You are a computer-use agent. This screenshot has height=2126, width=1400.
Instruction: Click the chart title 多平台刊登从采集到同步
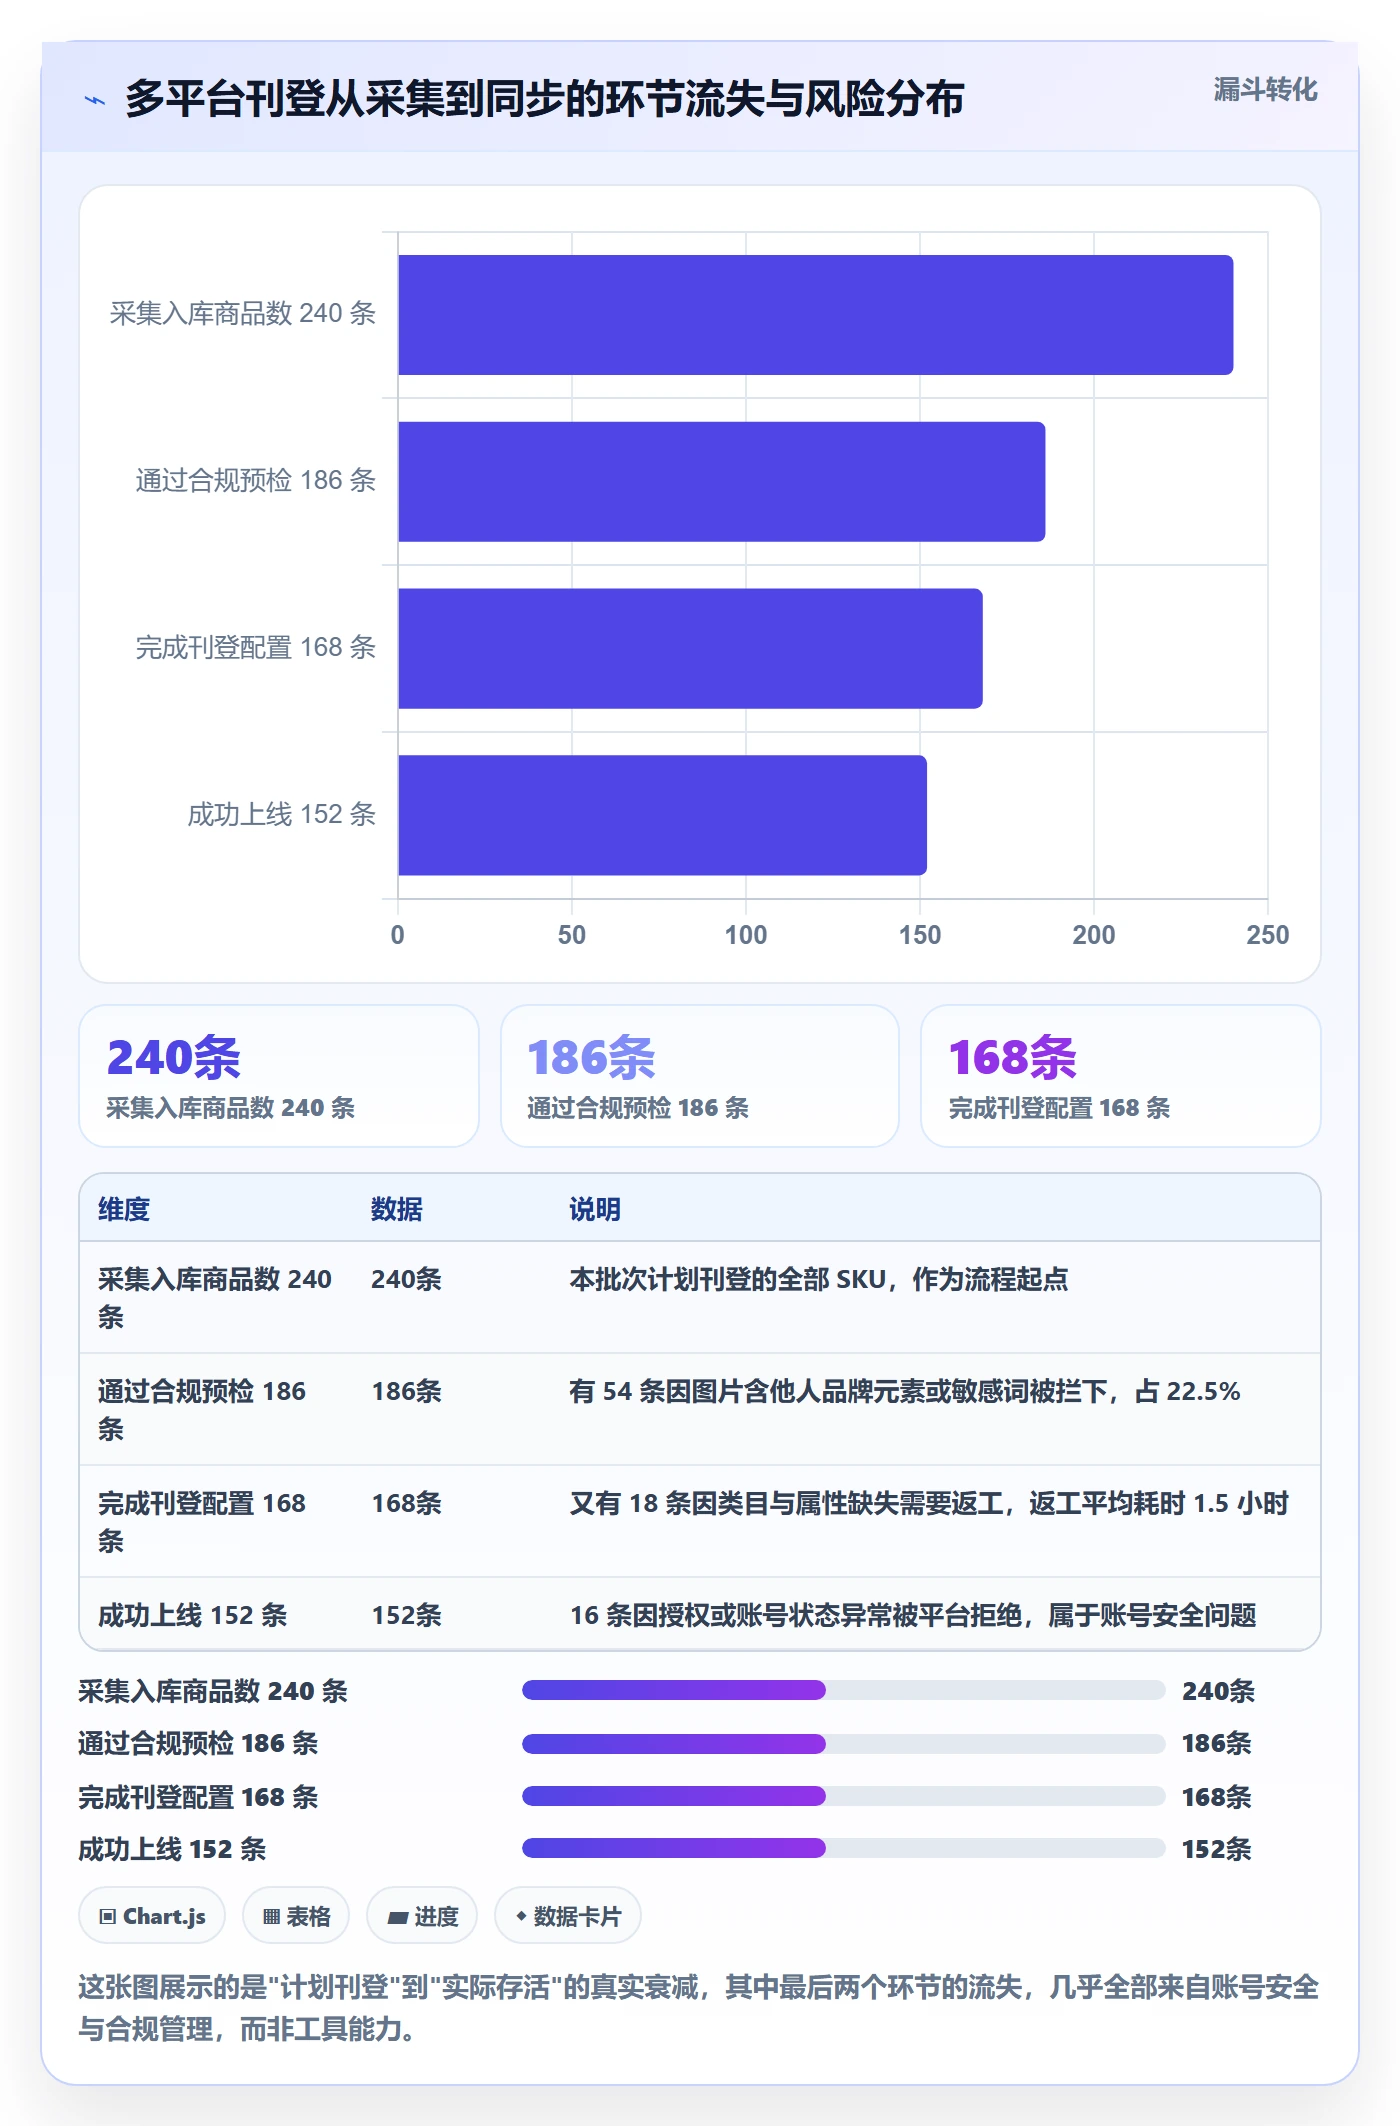(x=544, y=99)
